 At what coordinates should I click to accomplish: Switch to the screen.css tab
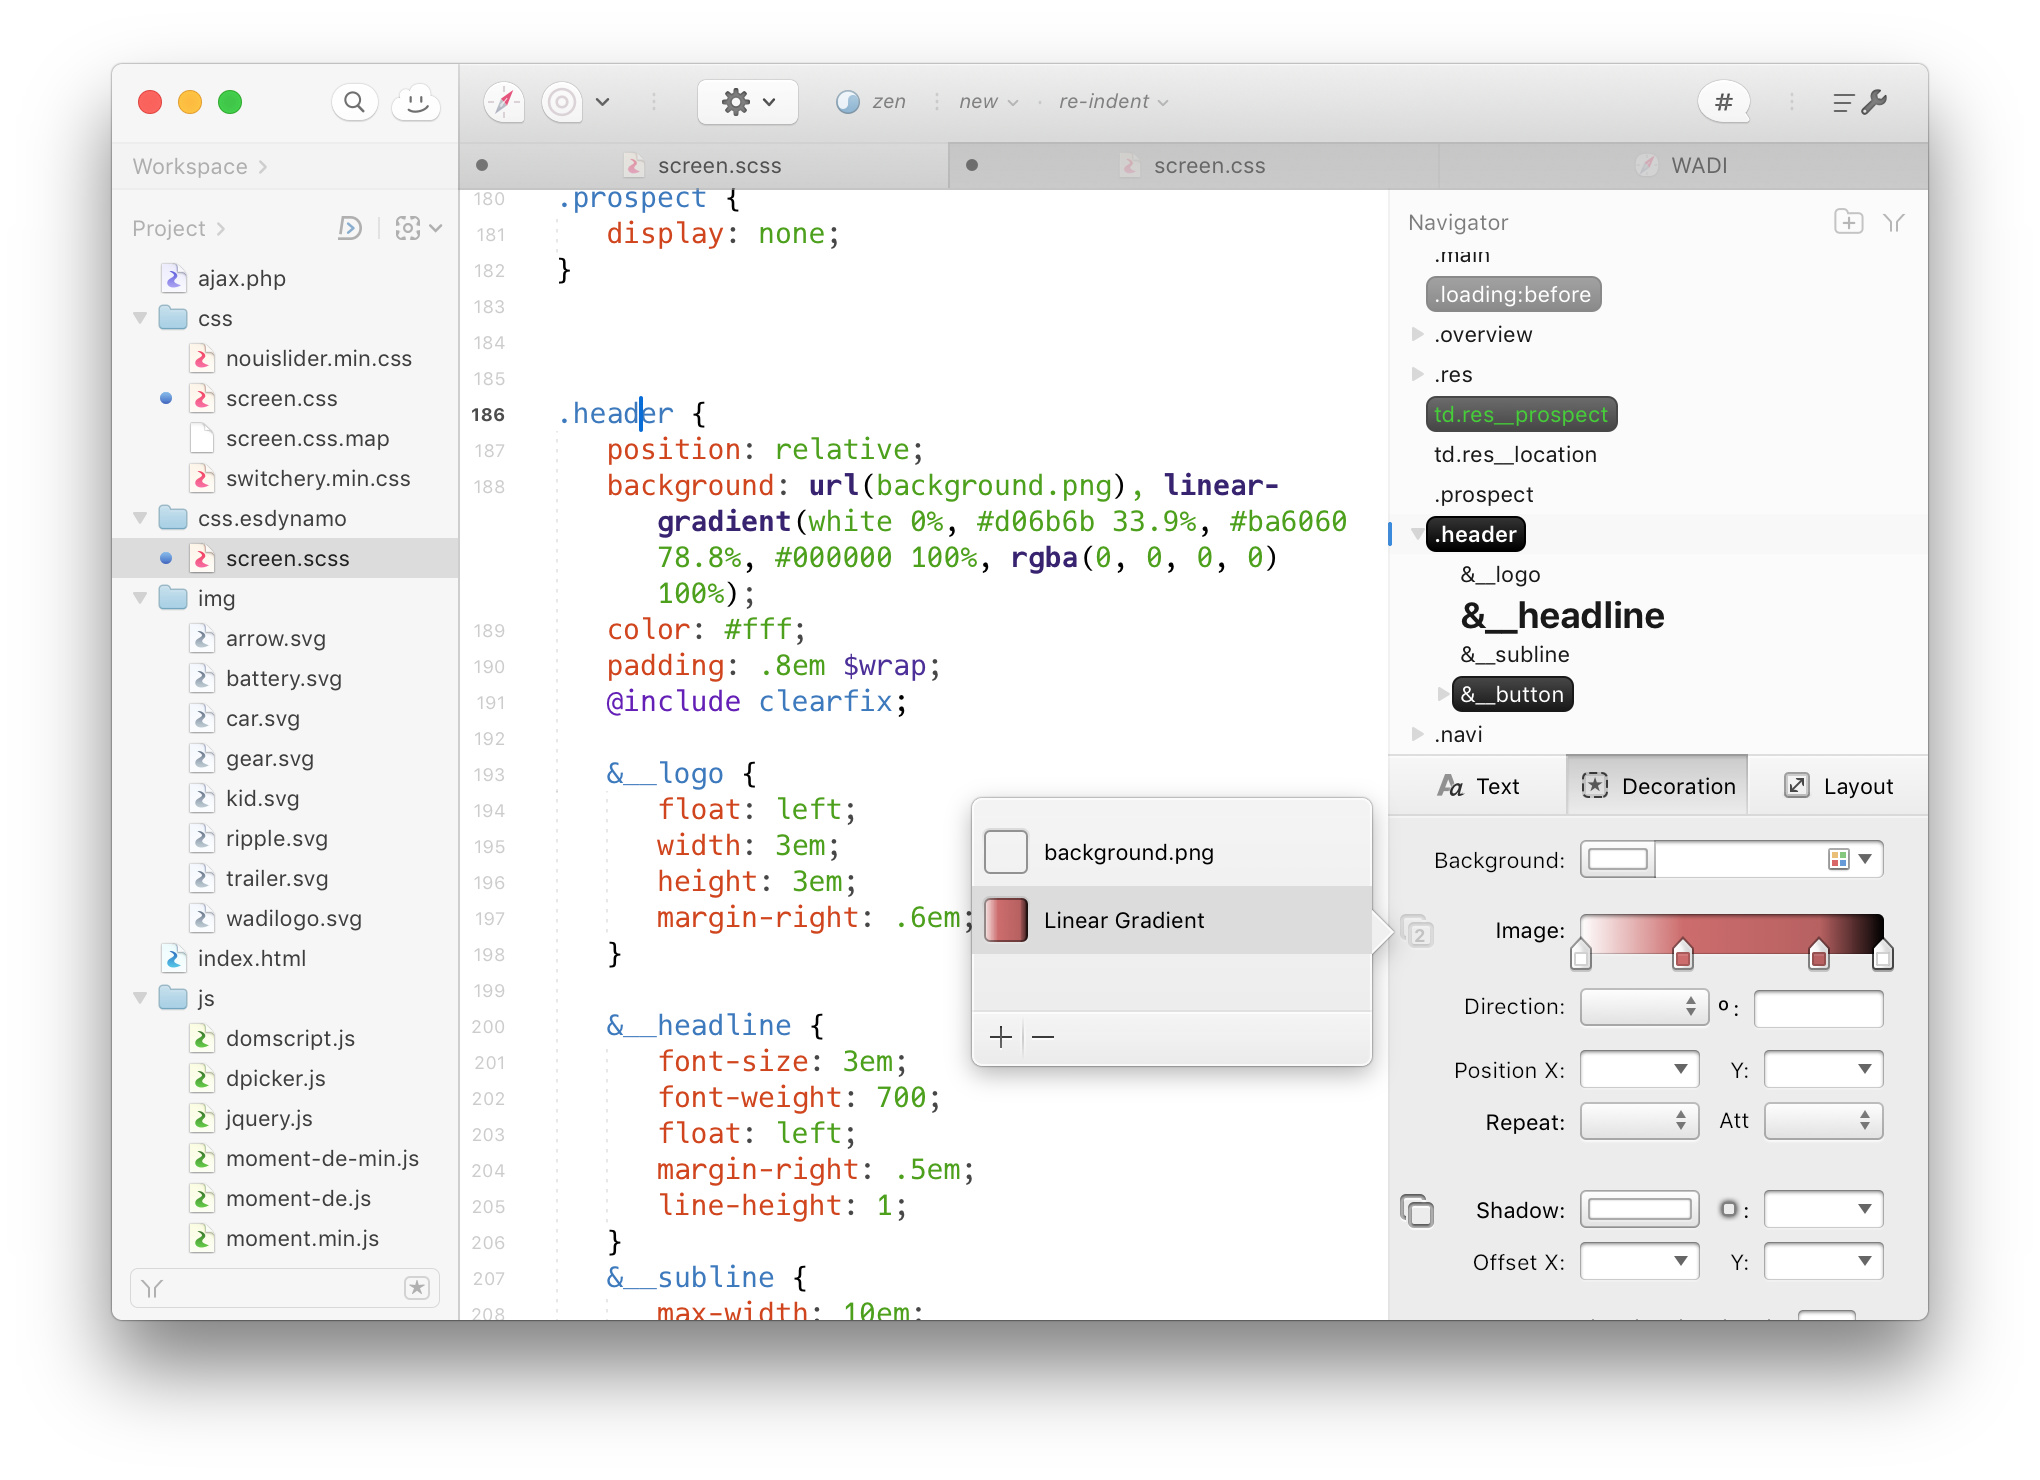coord(1208,166)
